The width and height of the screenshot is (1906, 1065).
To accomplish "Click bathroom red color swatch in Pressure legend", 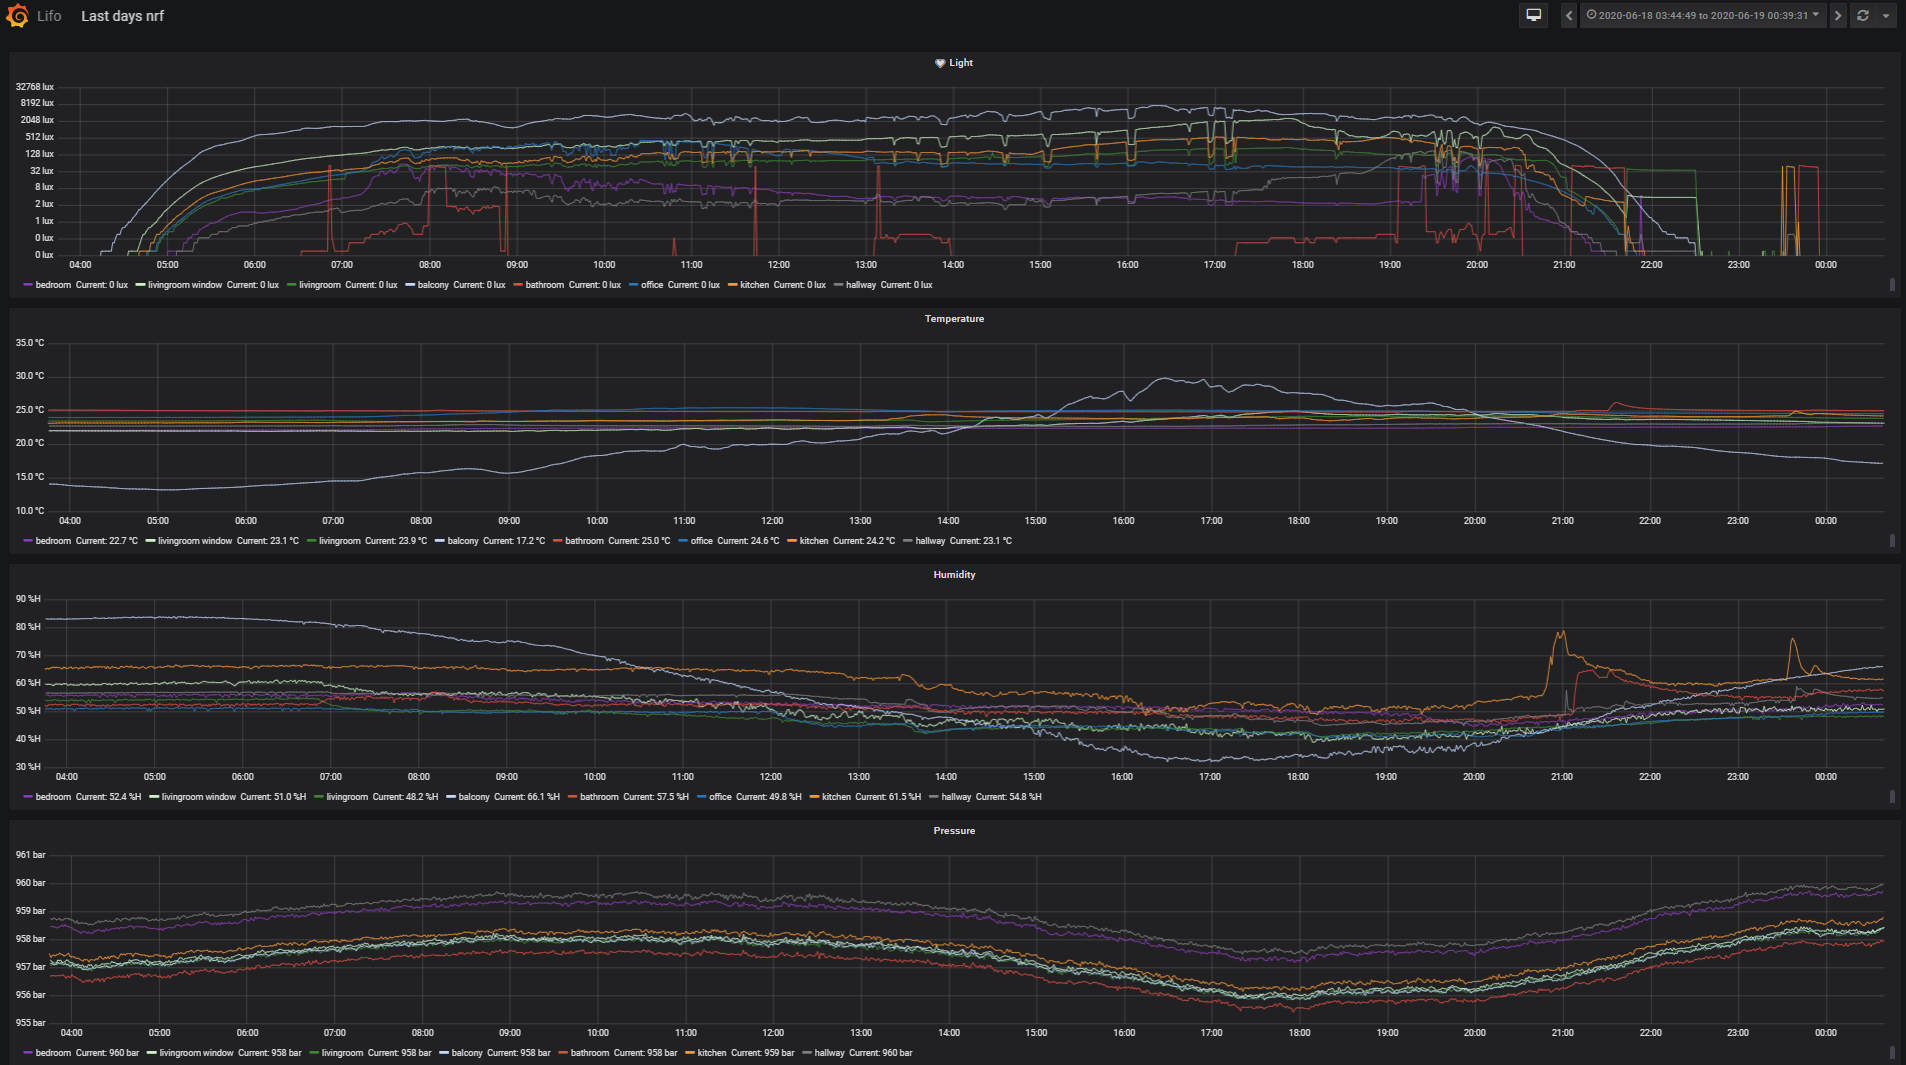I will tap(563, 1053).
